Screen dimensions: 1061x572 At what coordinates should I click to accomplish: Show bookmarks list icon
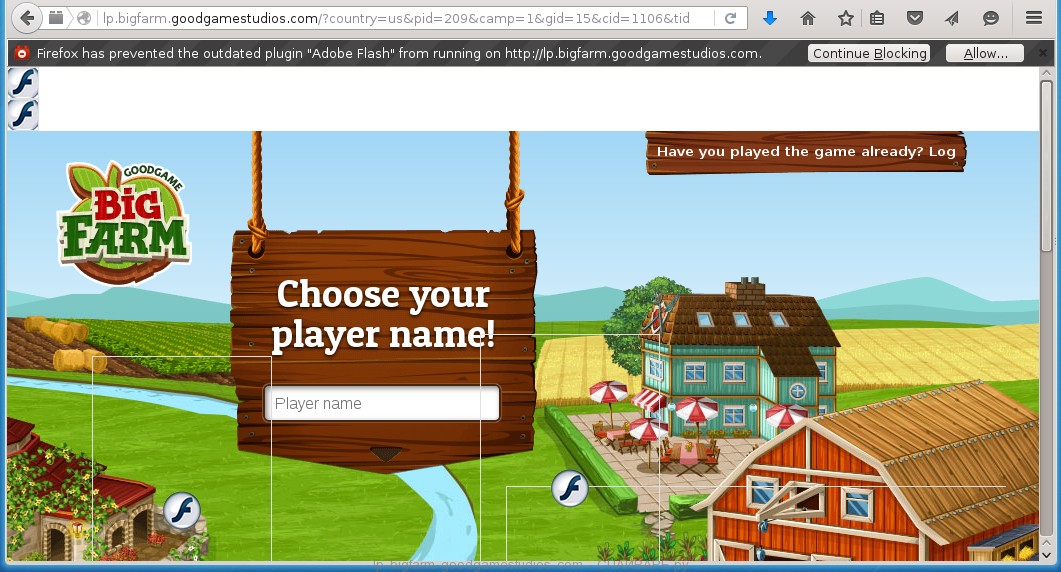(877, 18)
